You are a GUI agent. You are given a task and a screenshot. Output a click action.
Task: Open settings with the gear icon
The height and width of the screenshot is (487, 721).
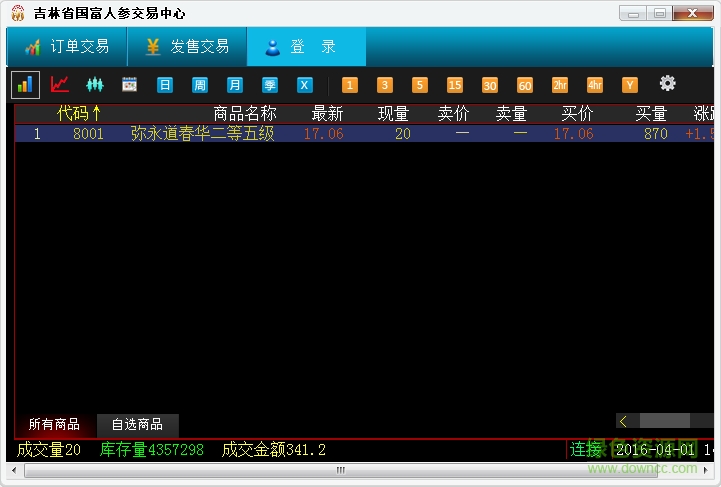[667, 84]
